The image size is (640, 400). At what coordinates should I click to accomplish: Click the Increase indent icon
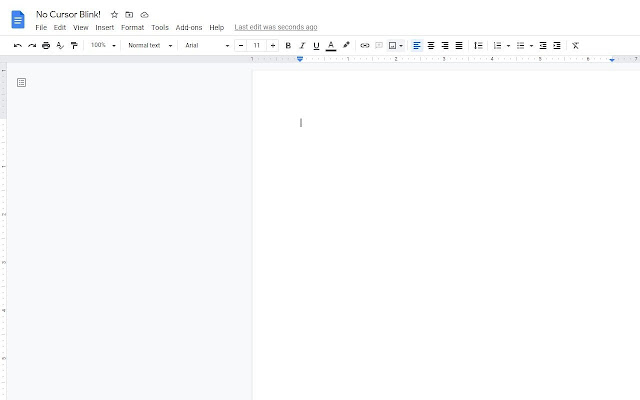pyautogui.click(x=557, y=45)
